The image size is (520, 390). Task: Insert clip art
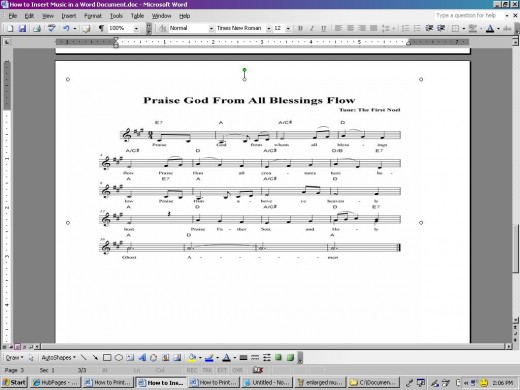[x=165, y=357]
